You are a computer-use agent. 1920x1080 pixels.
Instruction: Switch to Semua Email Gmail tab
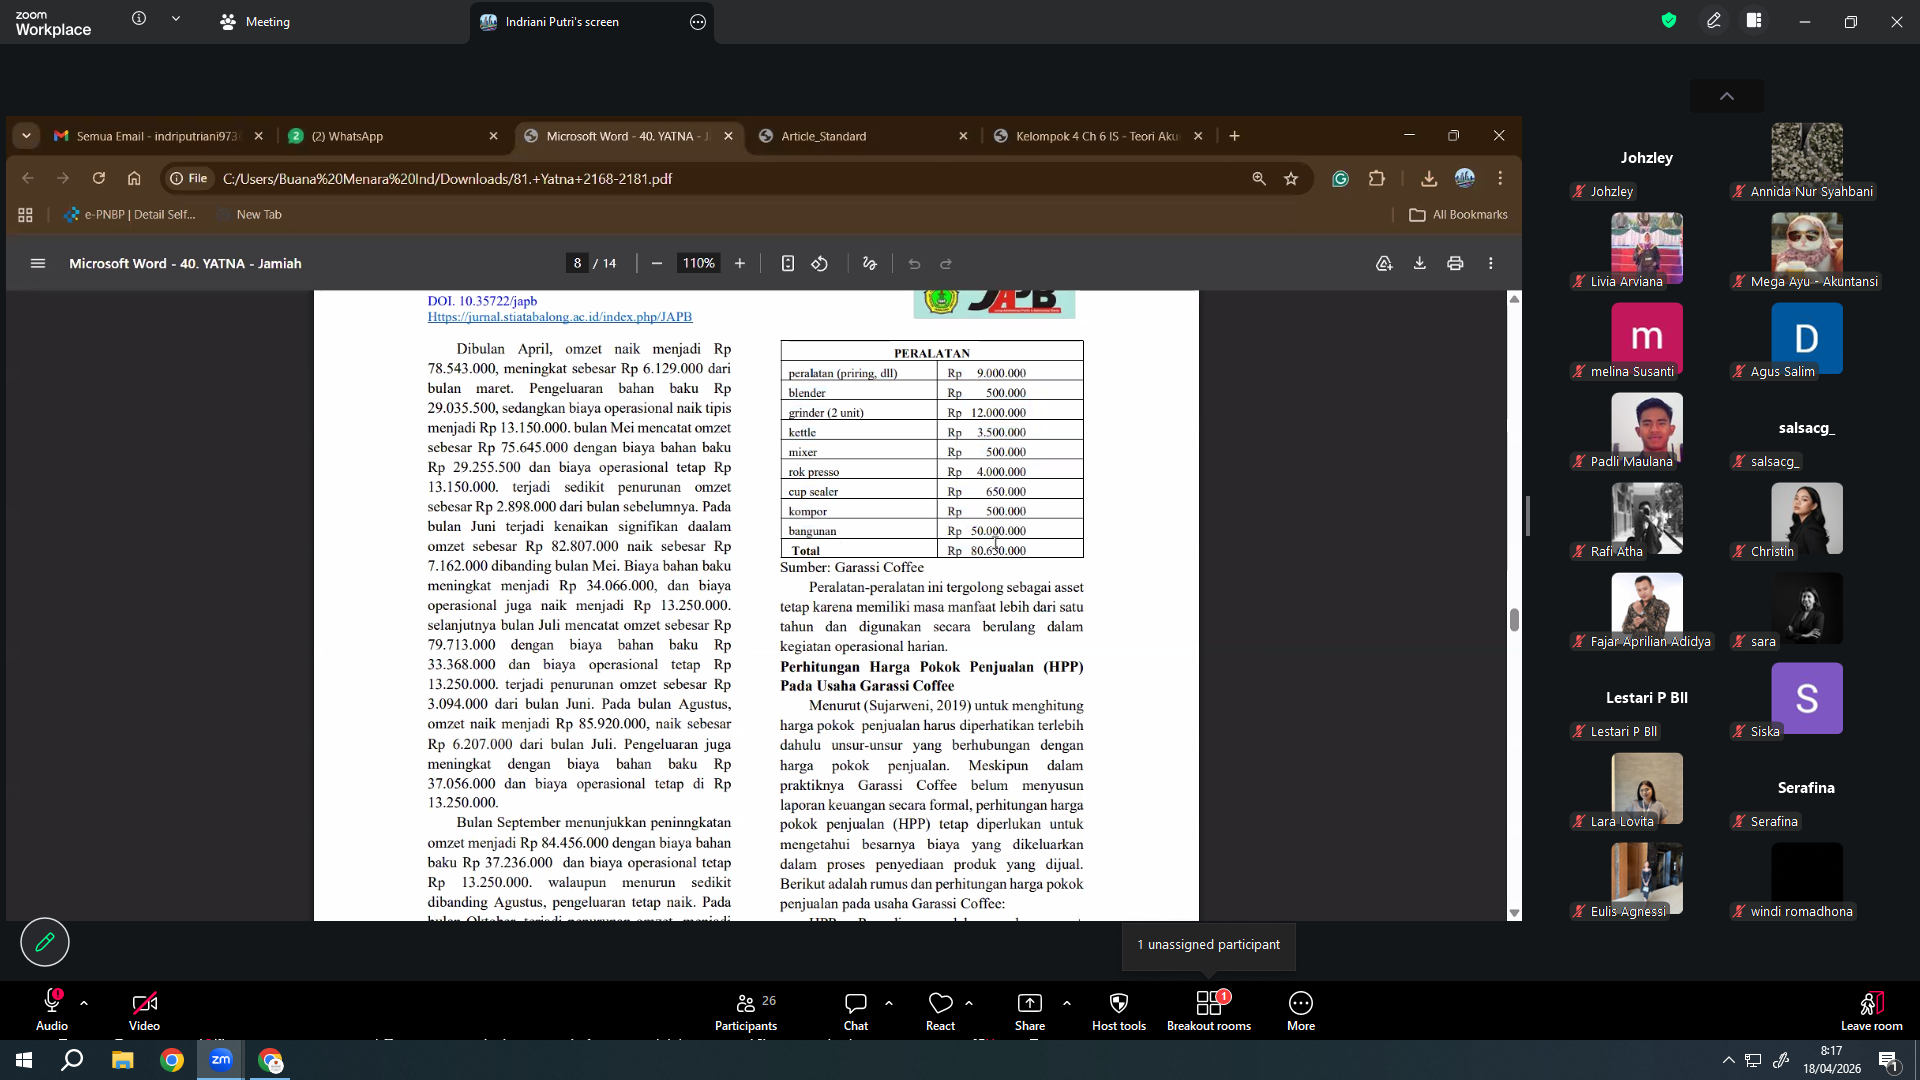pos(158,136)
